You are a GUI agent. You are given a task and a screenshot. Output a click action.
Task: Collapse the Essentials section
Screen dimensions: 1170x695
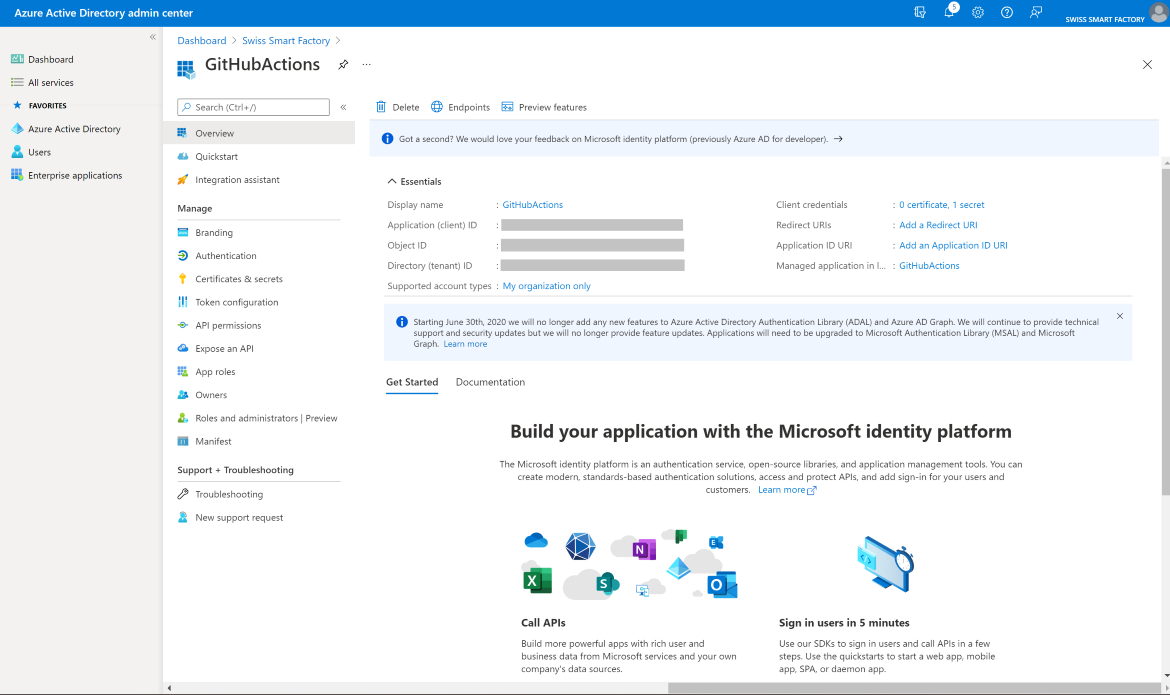click(x=392, y=181)
